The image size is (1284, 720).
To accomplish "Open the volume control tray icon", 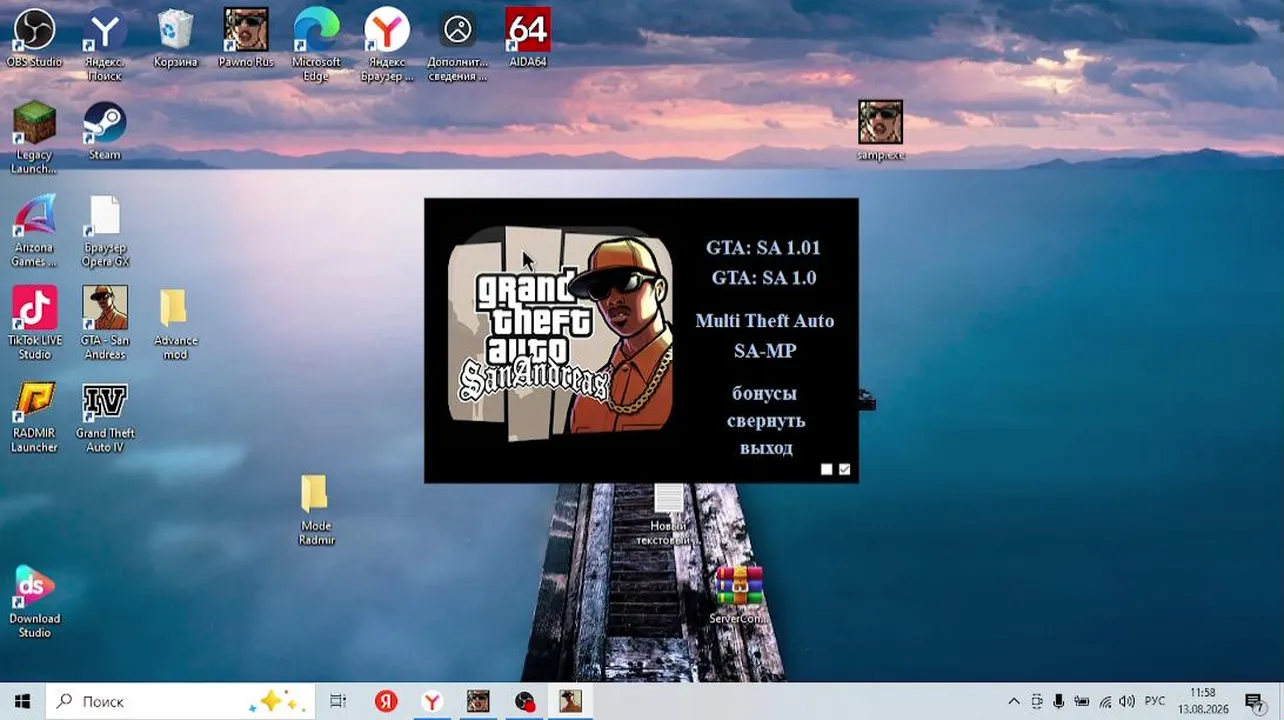I will (1127, 702).
